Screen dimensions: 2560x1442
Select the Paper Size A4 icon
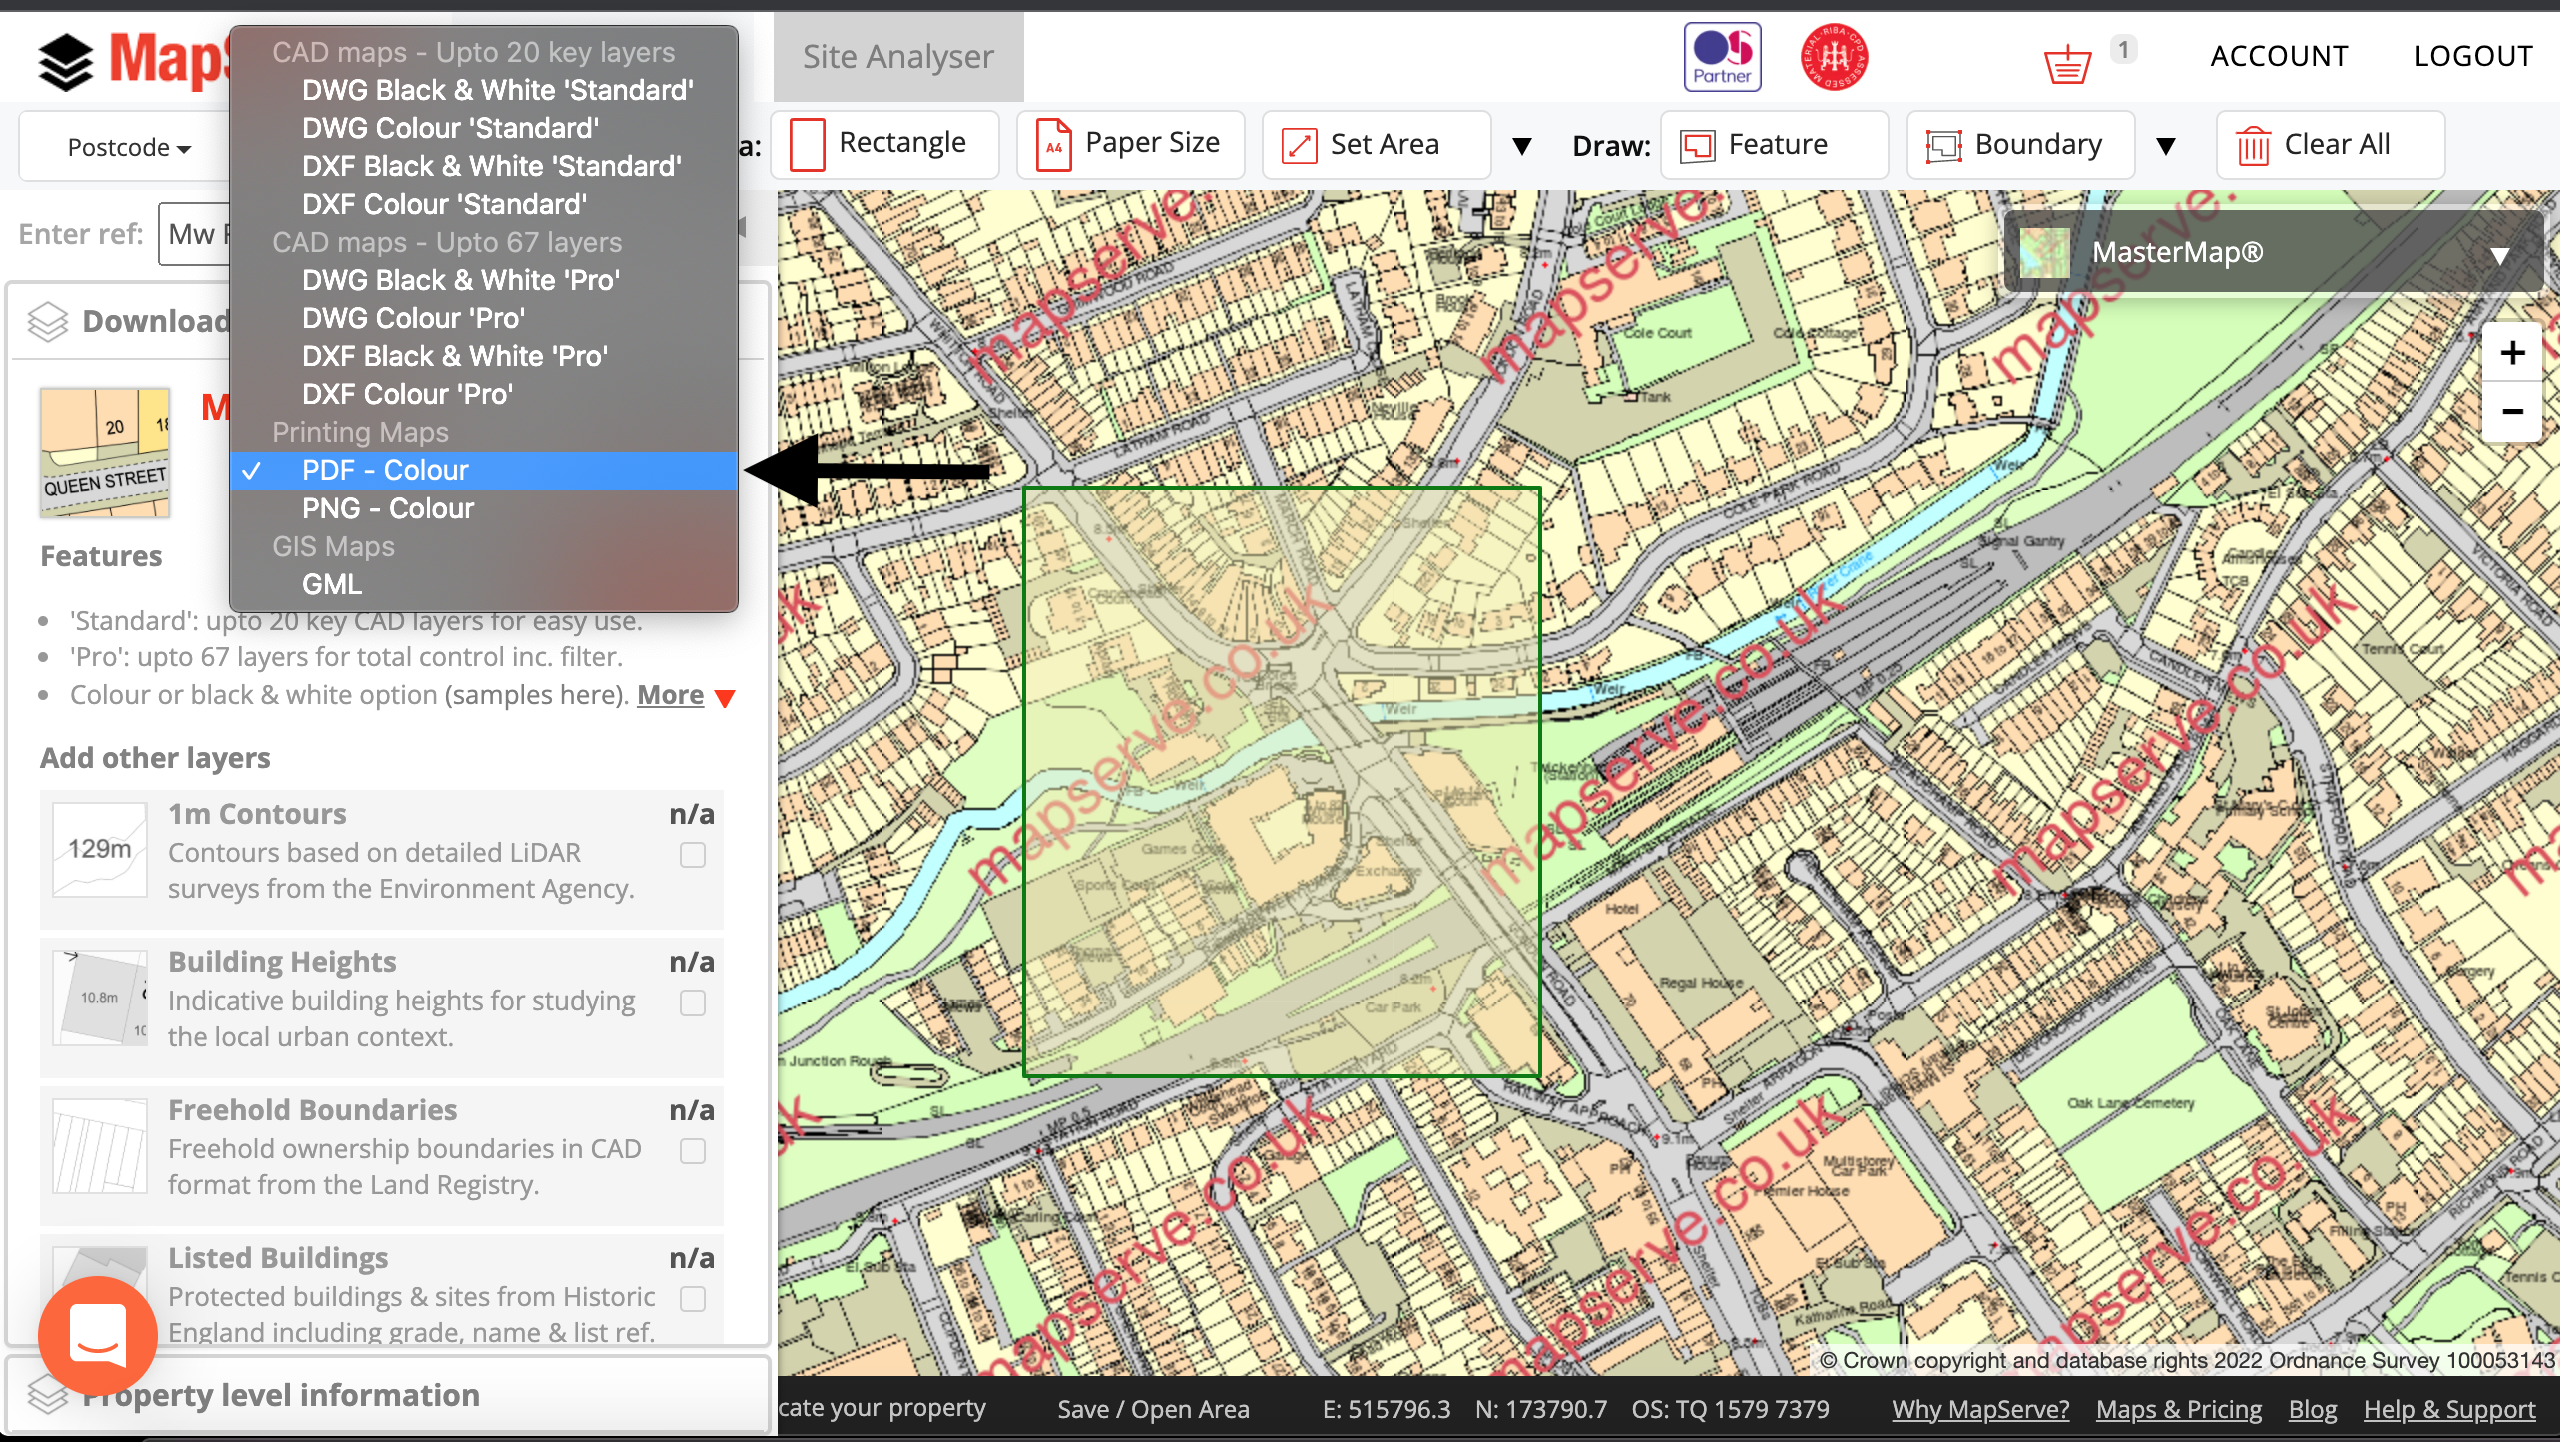tap(1054, 145)
